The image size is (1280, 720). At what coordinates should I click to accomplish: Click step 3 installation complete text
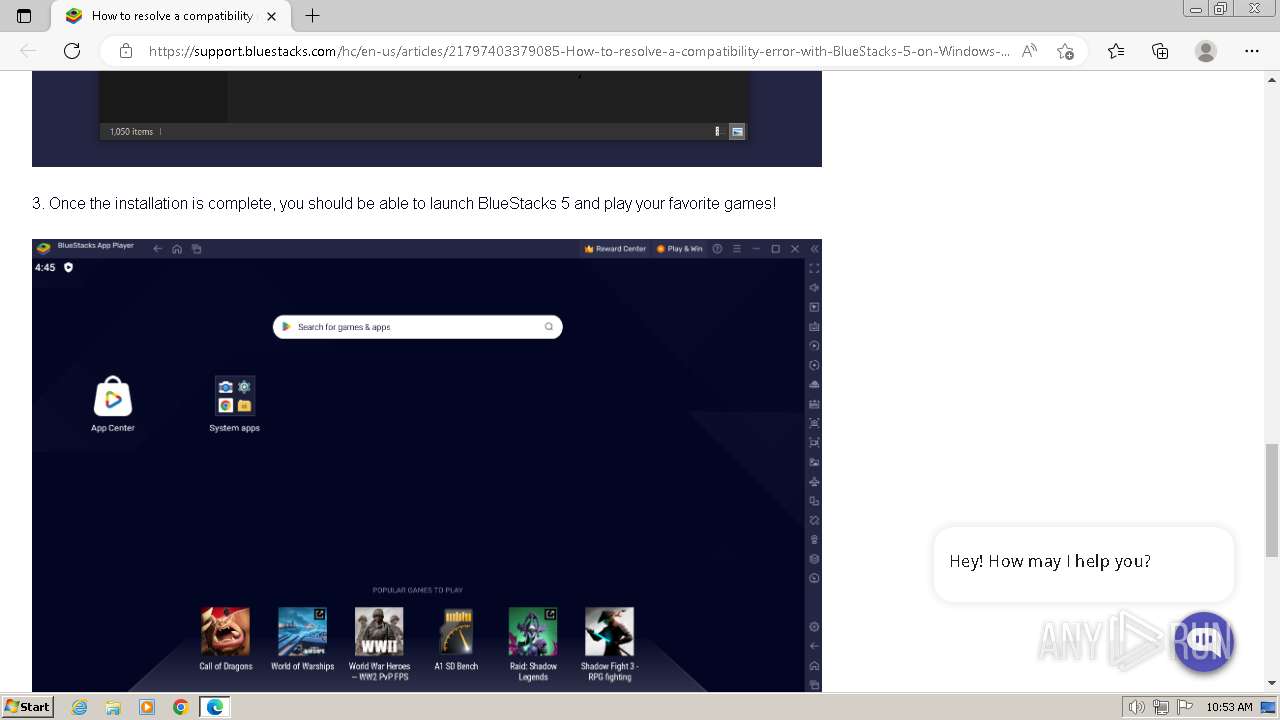404,203
